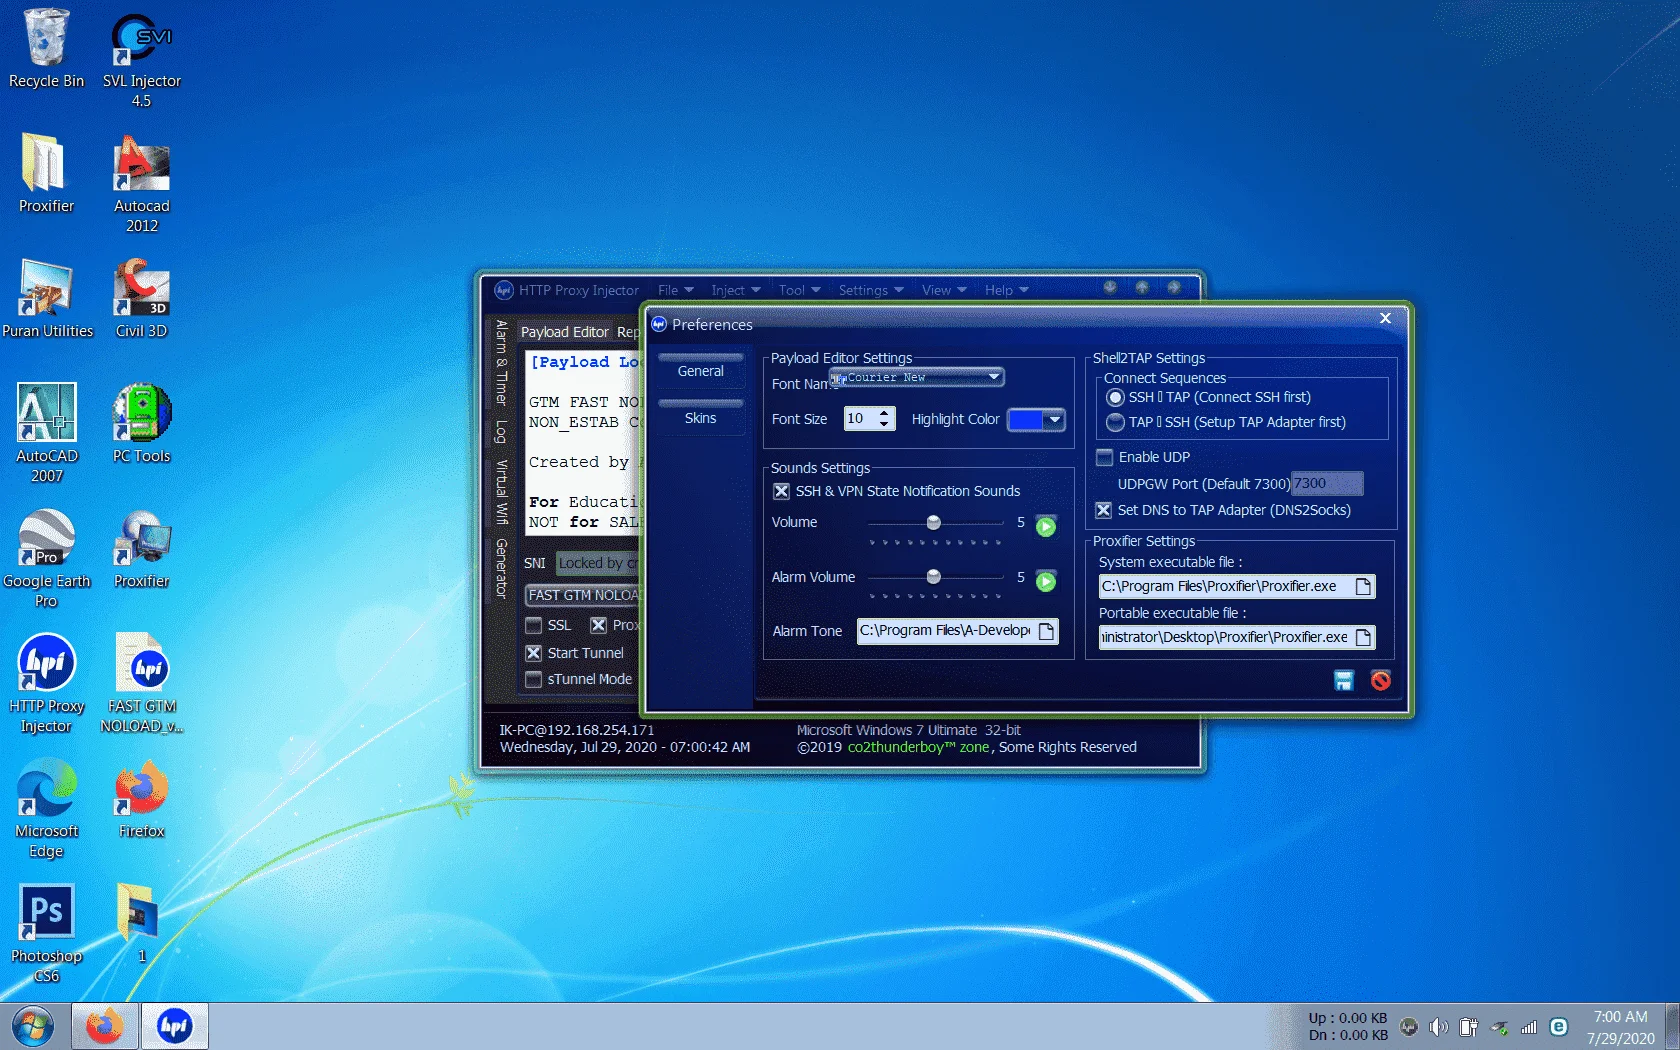Toggle Set DNS to TAP Adapter checkbox

point(1104,510)
